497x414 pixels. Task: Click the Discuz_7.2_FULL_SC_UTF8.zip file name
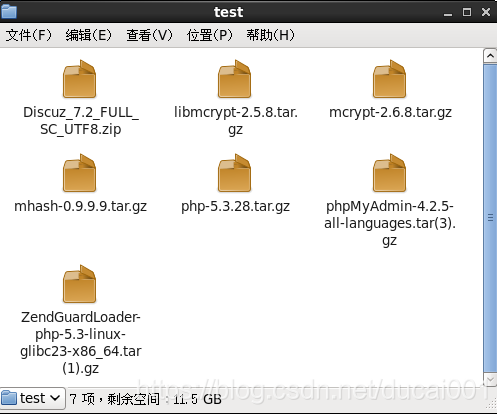tap(81, 120)
